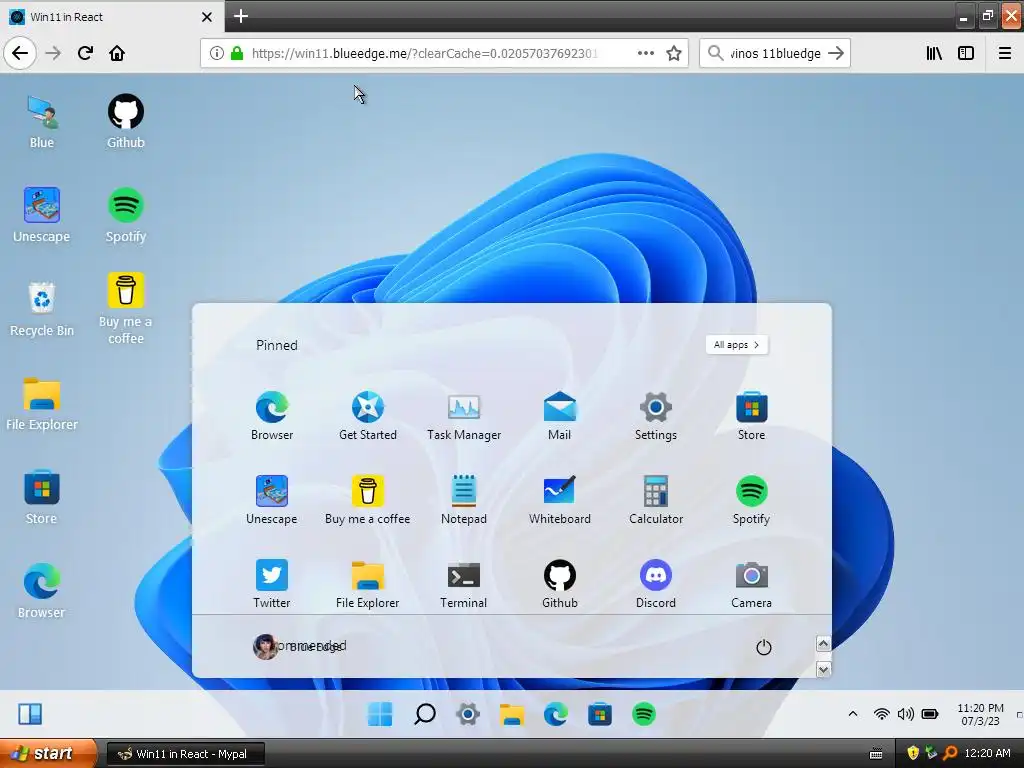Open the Discord pinned app
This screenshot has width=1024, height=768.
click(x=656, y=584)
